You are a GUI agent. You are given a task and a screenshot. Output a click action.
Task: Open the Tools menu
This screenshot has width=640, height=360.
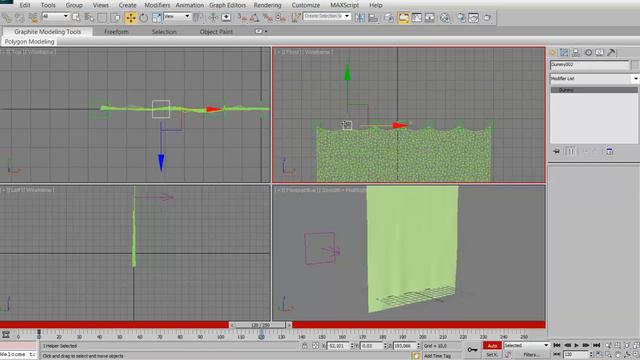point(48,5)
